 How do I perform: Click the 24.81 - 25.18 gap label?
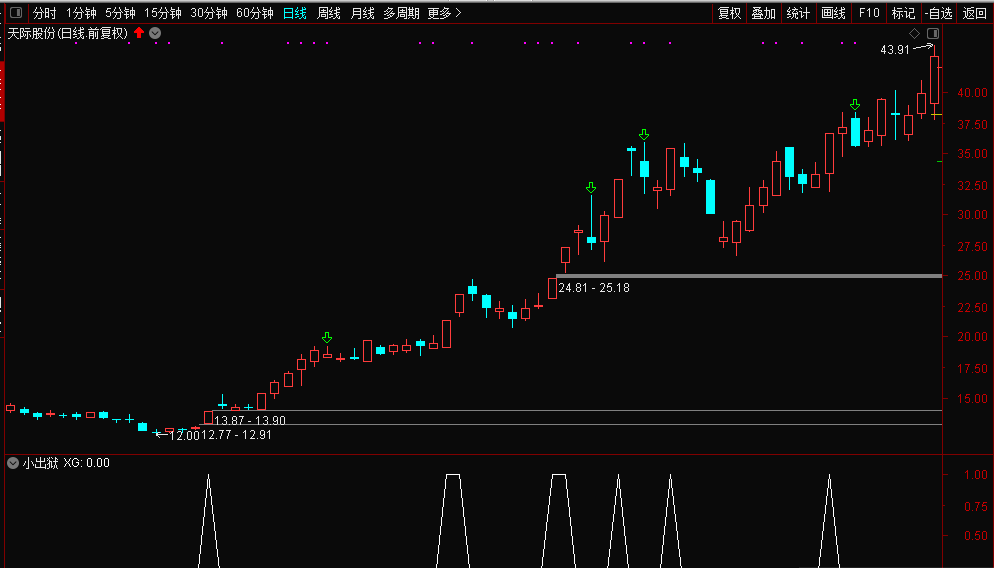(x=594, y=288)
